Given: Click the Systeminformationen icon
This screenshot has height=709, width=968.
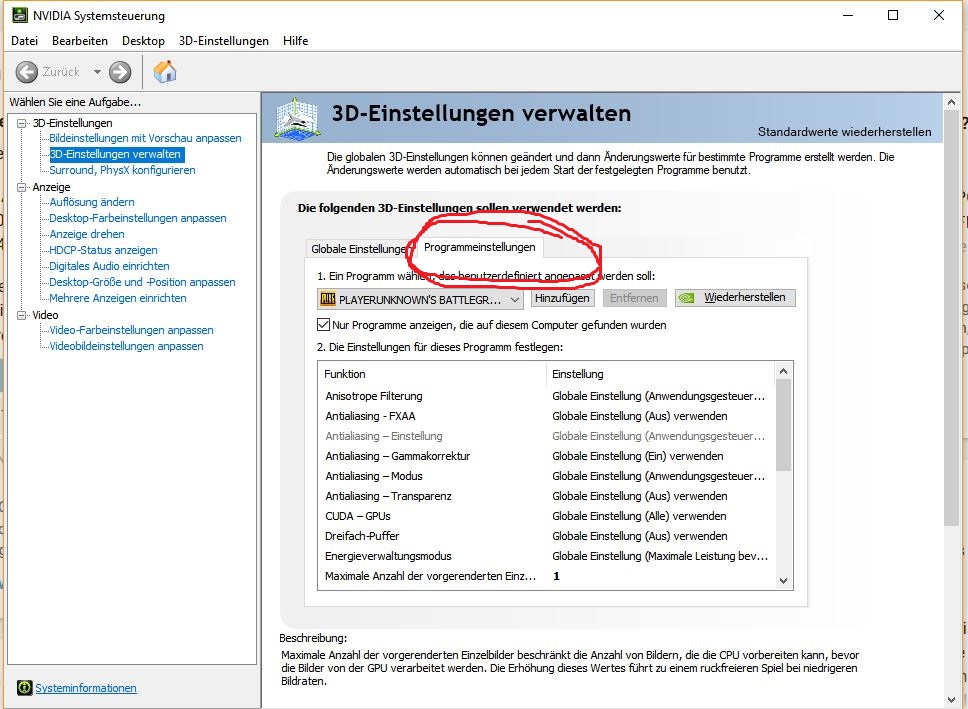Looking at the screenshot, I should tap(24, 687).
